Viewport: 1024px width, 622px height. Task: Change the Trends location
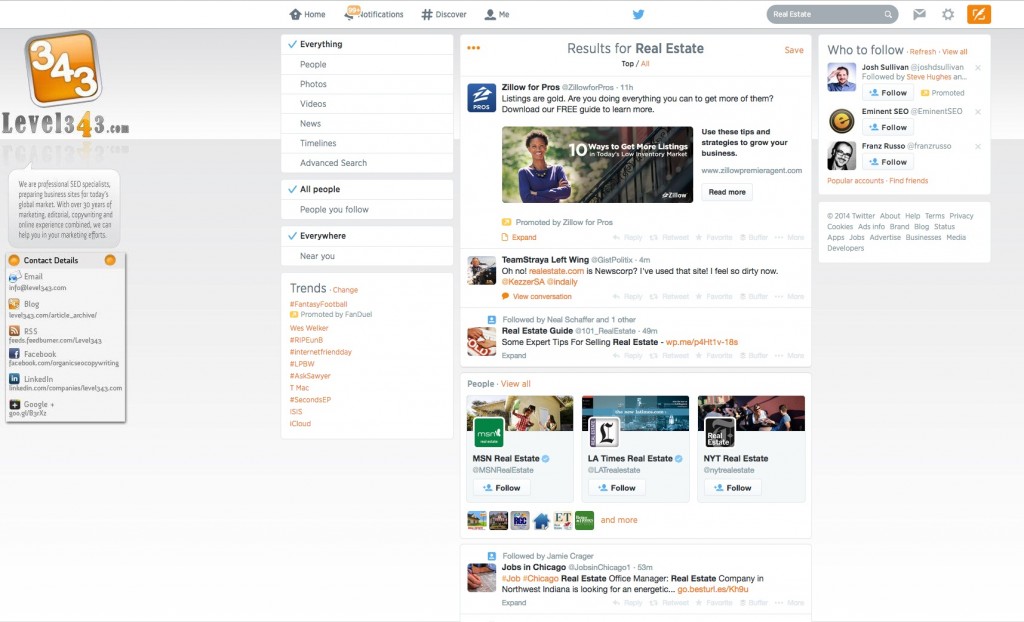(345, 290)
